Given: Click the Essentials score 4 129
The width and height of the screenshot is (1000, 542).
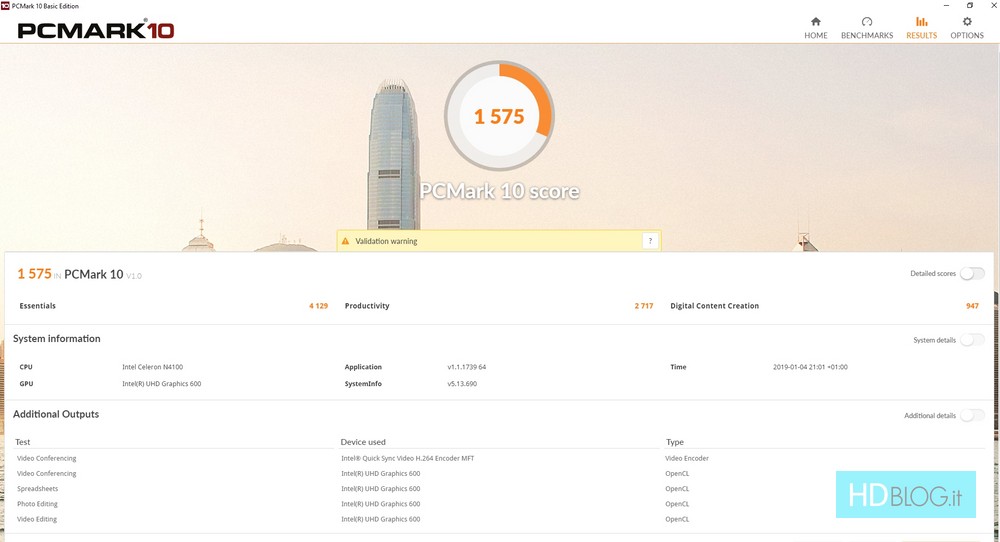Looking at the screenshot, I should coord(318,306).
